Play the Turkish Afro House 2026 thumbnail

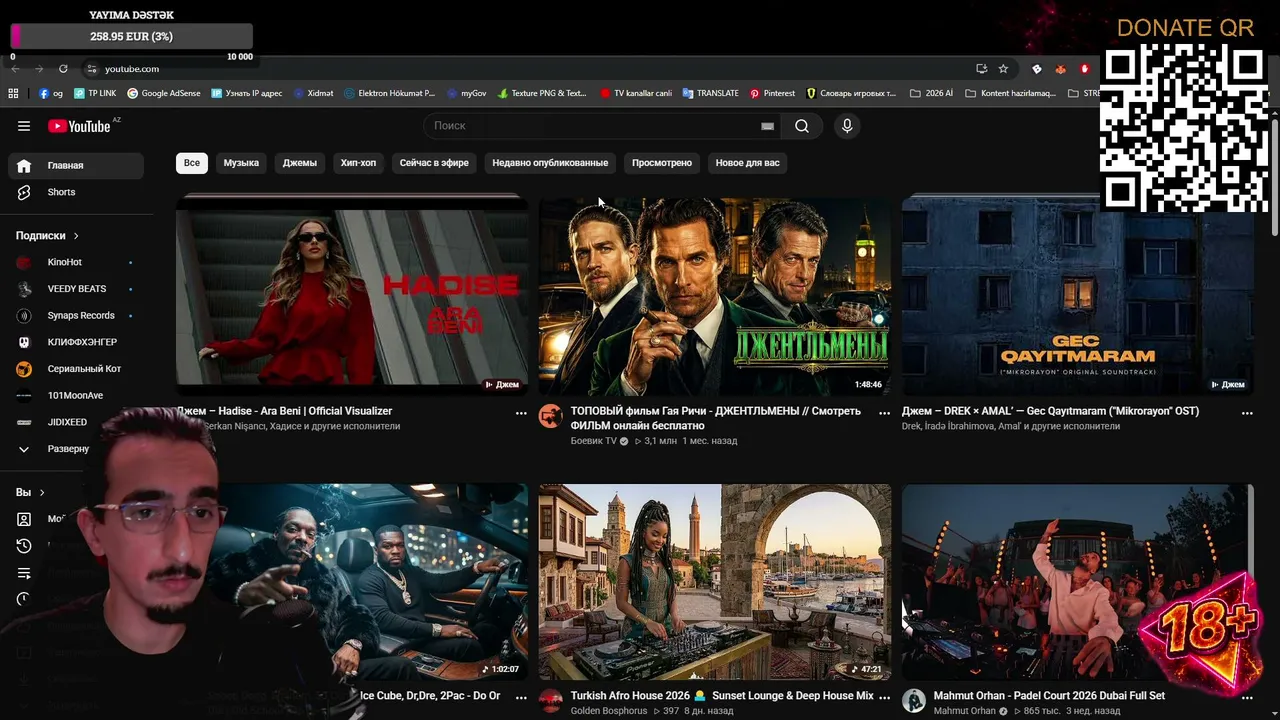tap(715, 582)
